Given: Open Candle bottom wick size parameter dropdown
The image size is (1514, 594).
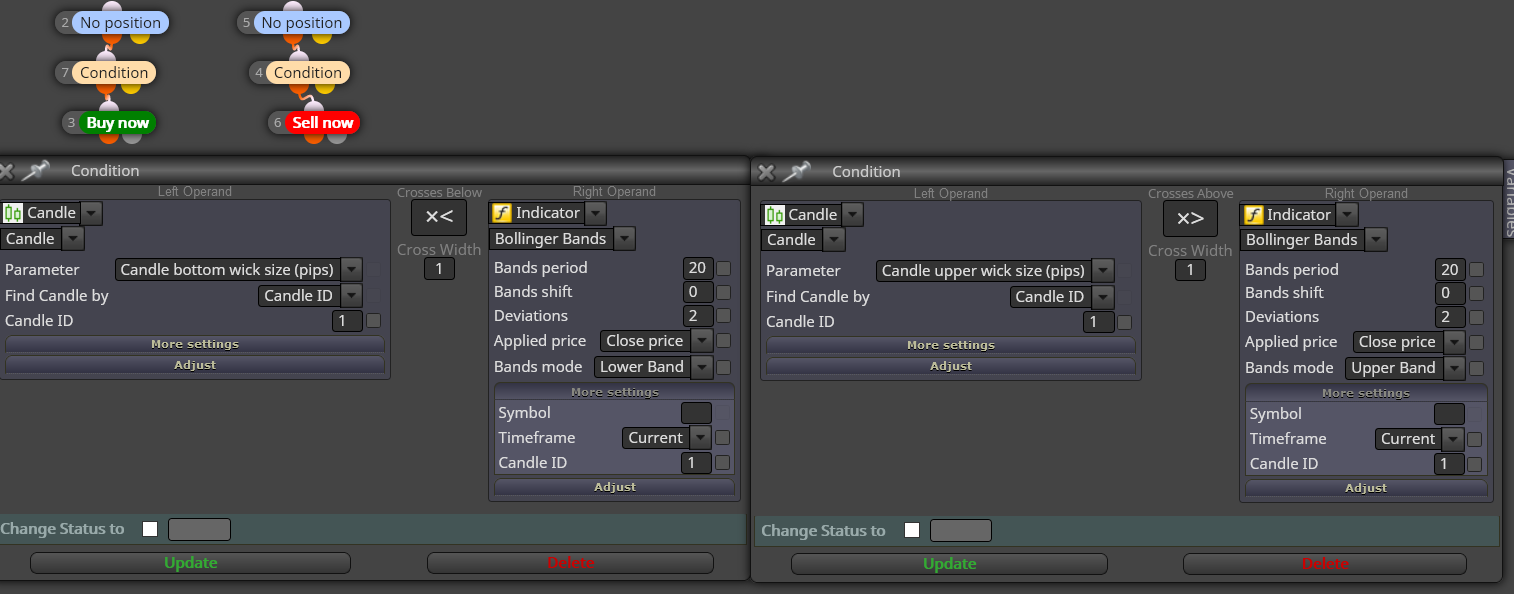Looking at the screenshot, I should coord(351,270).
